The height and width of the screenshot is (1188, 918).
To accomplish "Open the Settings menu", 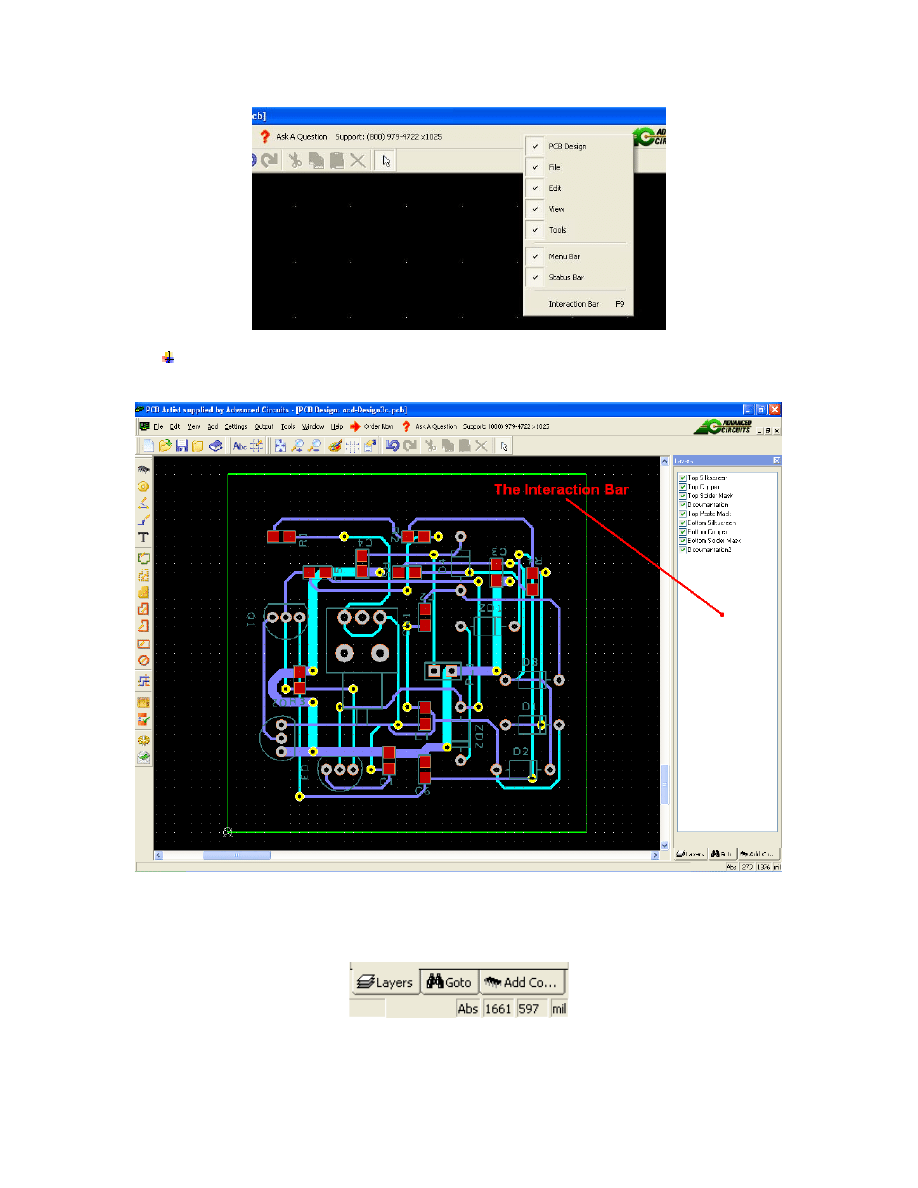I will [x=234, y=426].
